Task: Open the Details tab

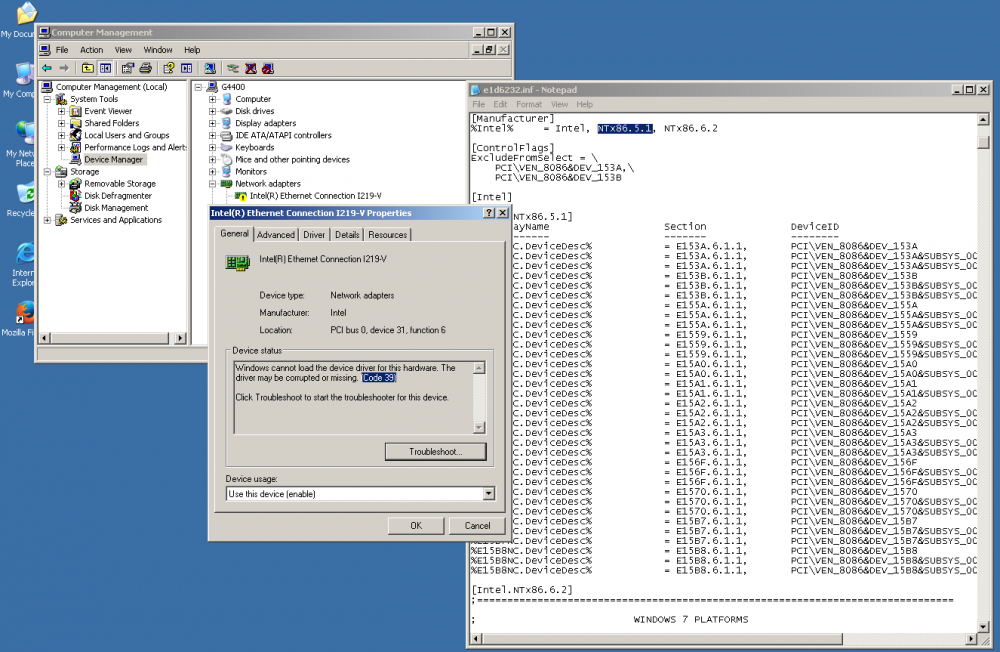Action: click(347, 235)
